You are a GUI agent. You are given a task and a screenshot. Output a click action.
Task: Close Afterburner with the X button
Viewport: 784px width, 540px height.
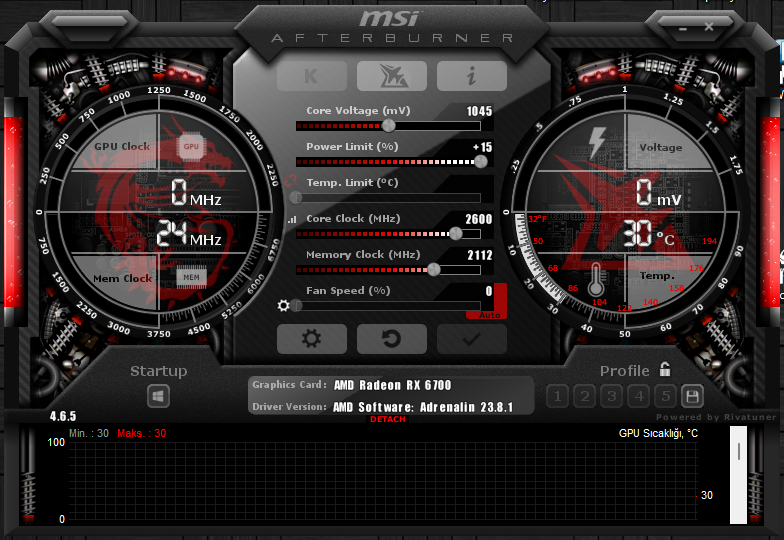click(709, 27)
